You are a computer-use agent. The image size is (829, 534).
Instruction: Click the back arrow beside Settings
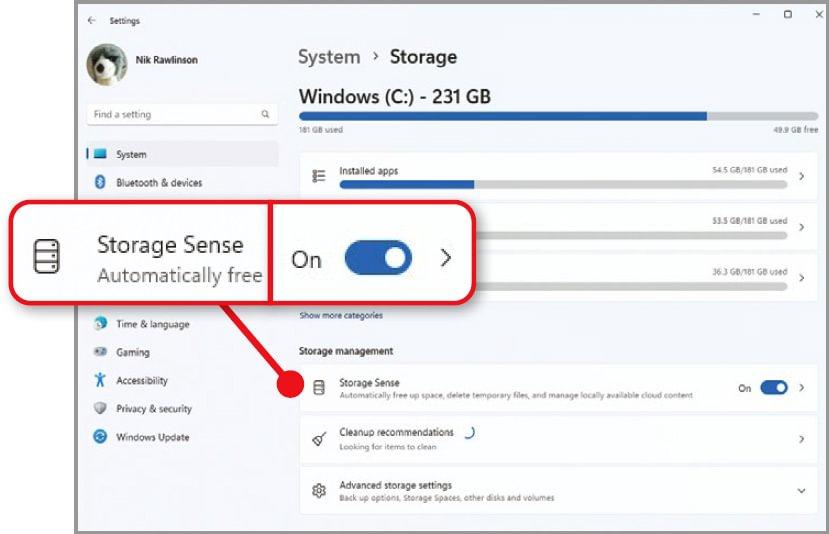(91, 21)
